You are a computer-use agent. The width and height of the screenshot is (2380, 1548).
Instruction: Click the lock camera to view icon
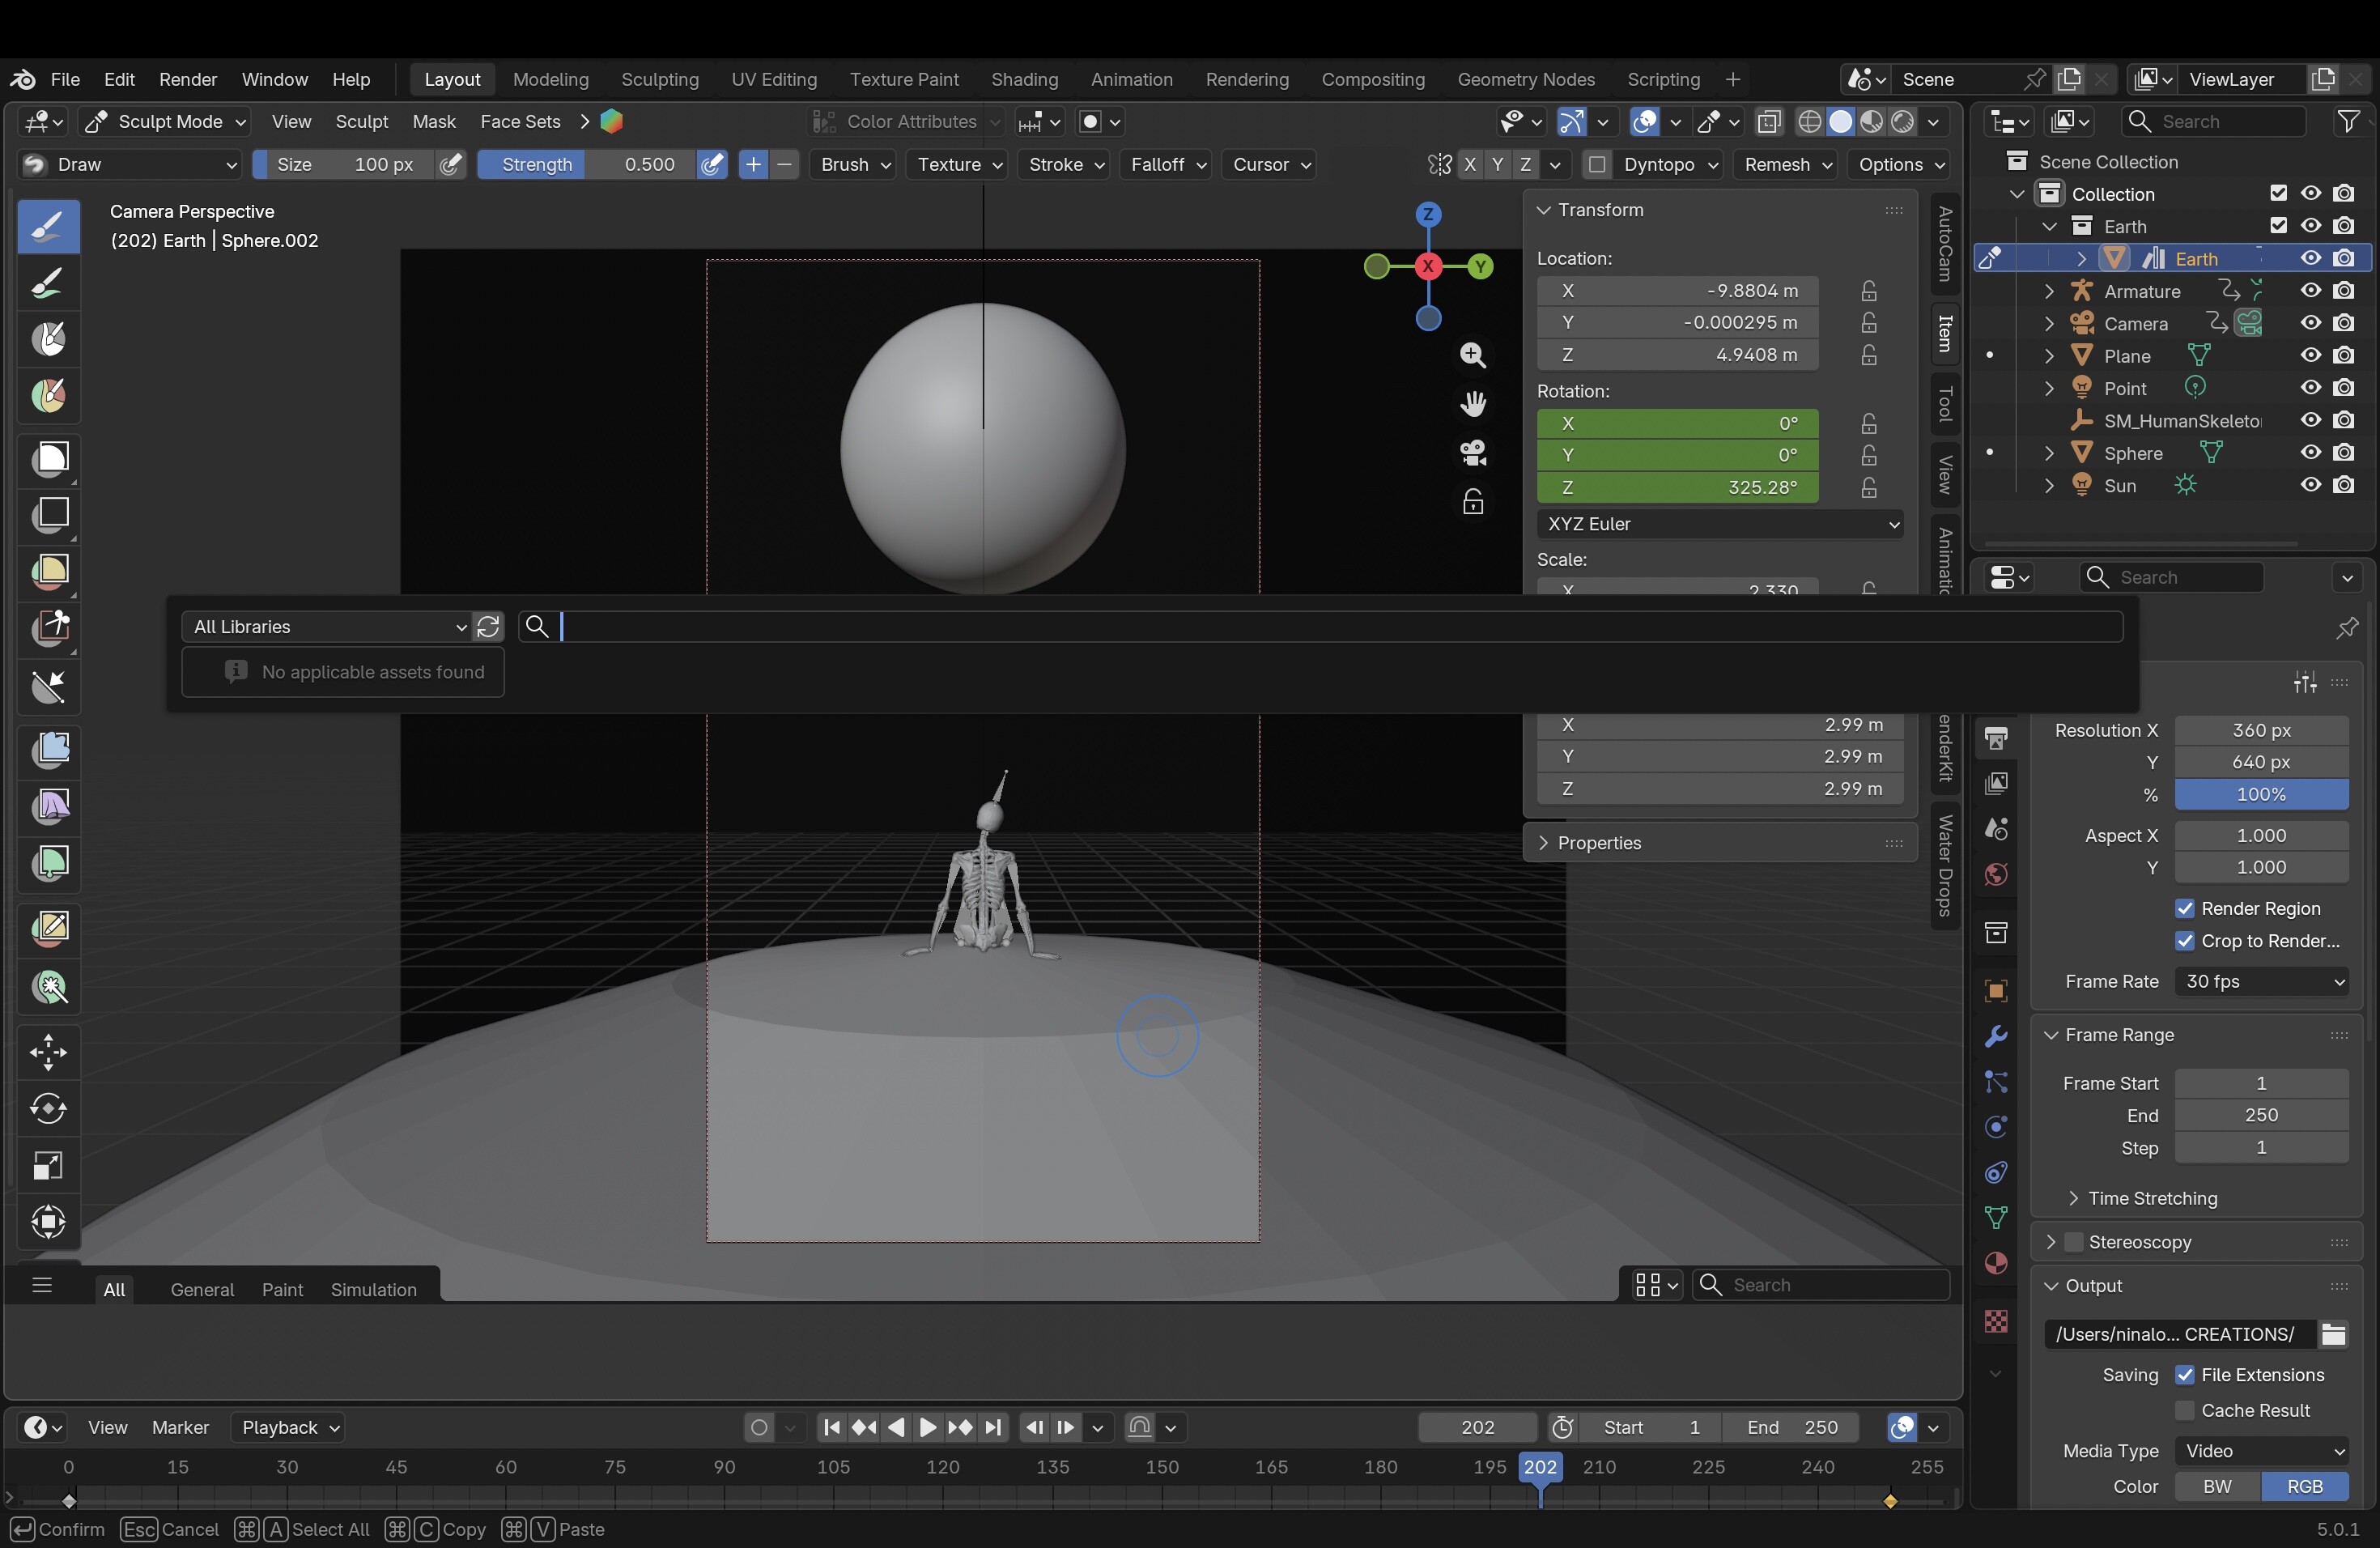(1472, 501)
